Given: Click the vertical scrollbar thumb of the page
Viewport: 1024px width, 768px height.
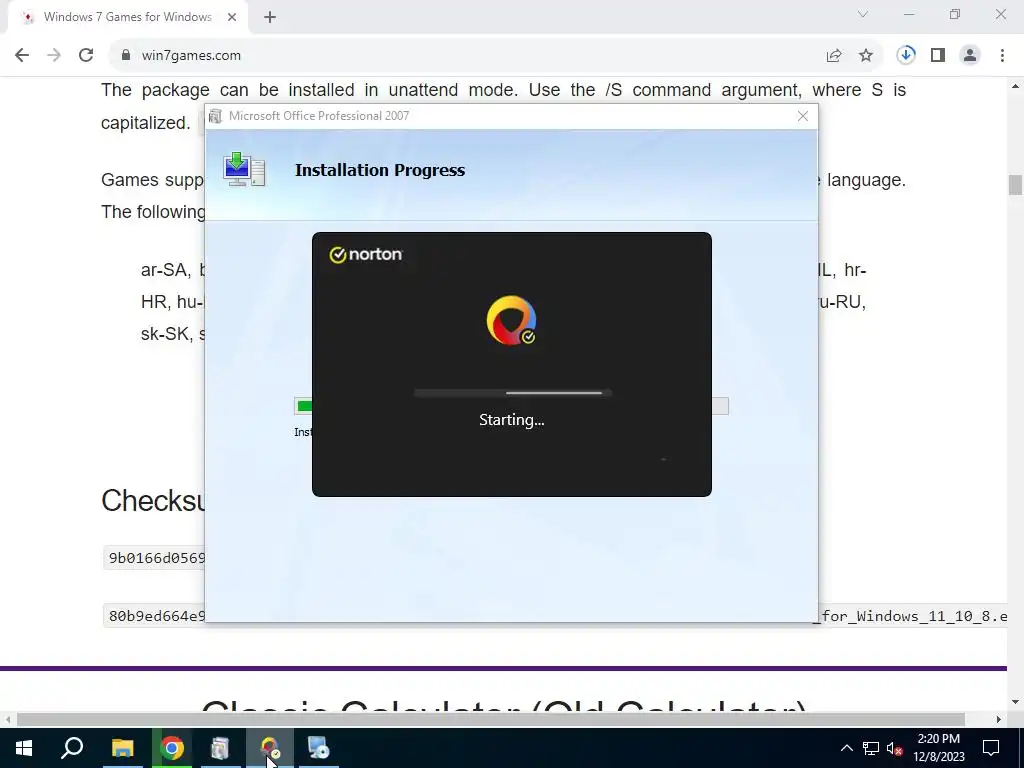Looking at the screenshot, I should point(1015,185).
